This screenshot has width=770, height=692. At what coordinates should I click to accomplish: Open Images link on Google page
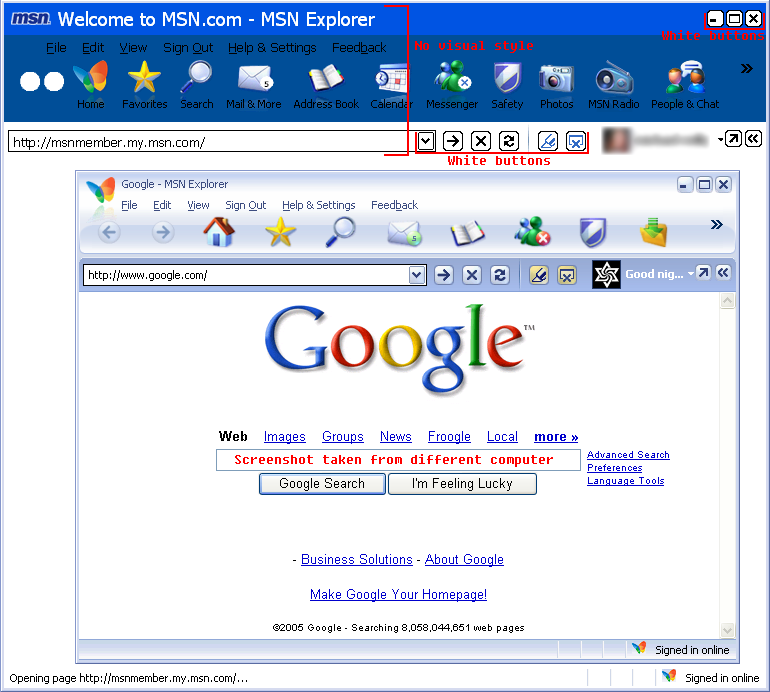(284, 436)
